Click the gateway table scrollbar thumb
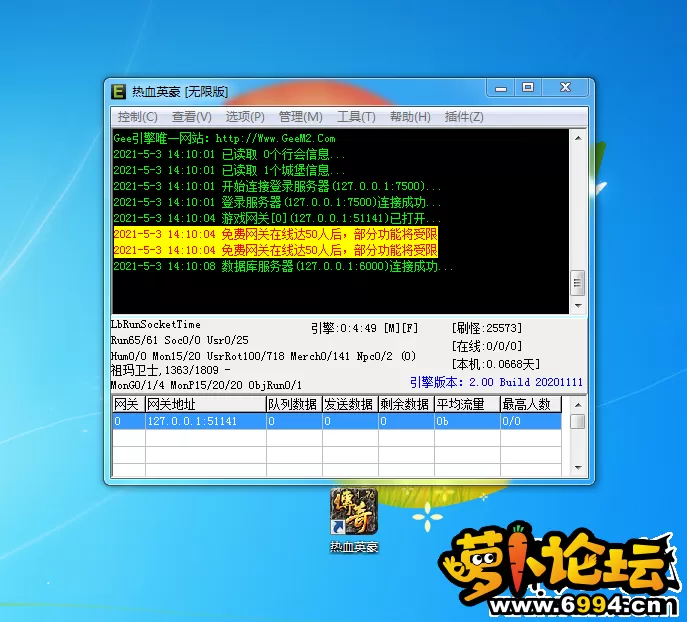 (x=578, y=421)
